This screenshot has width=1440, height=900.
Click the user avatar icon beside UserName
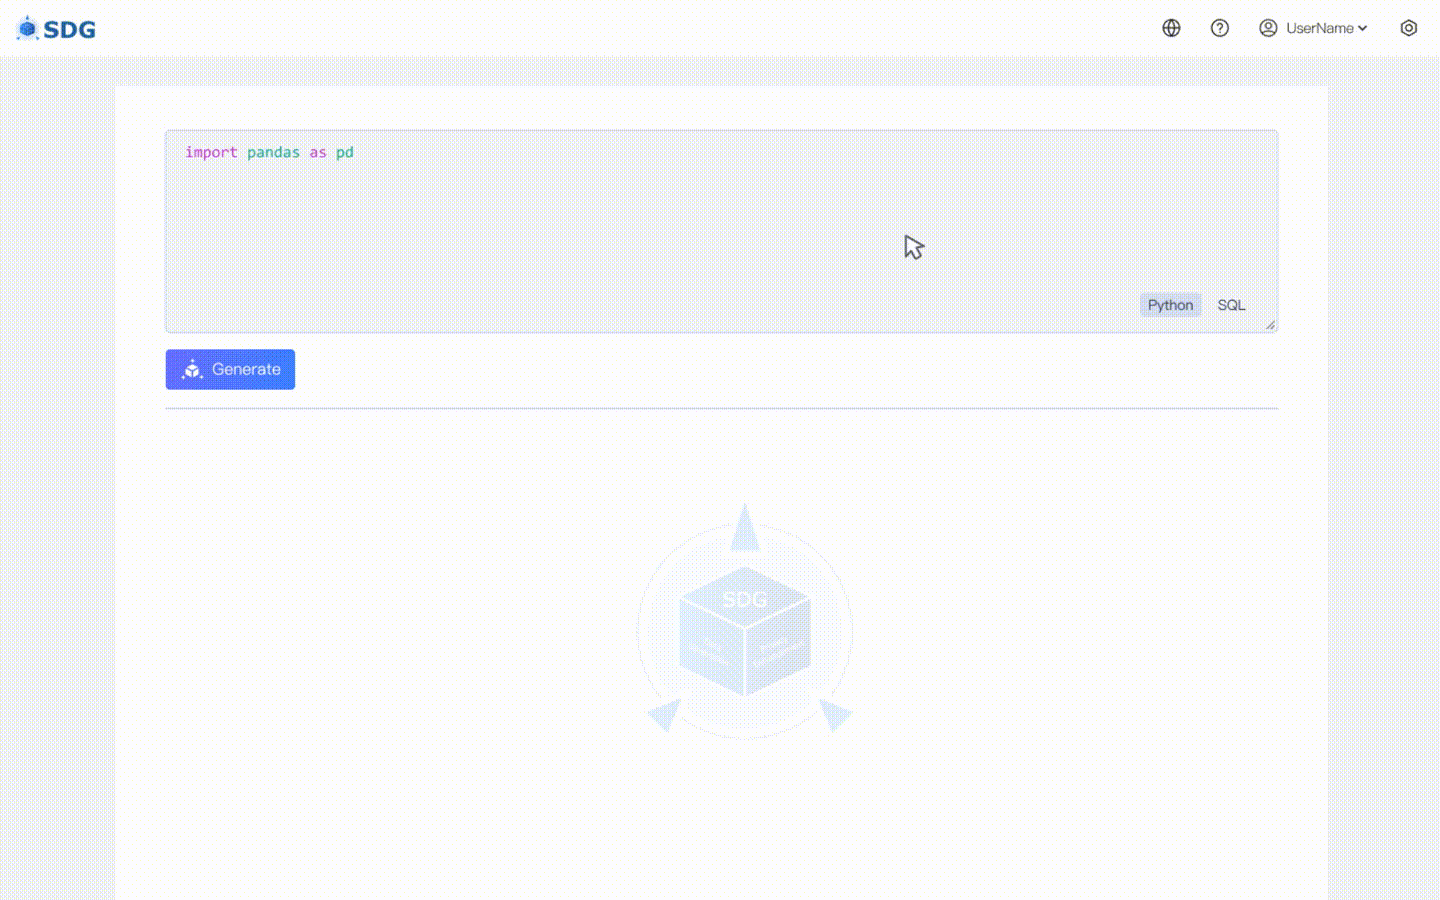(x=1266, y=28)
